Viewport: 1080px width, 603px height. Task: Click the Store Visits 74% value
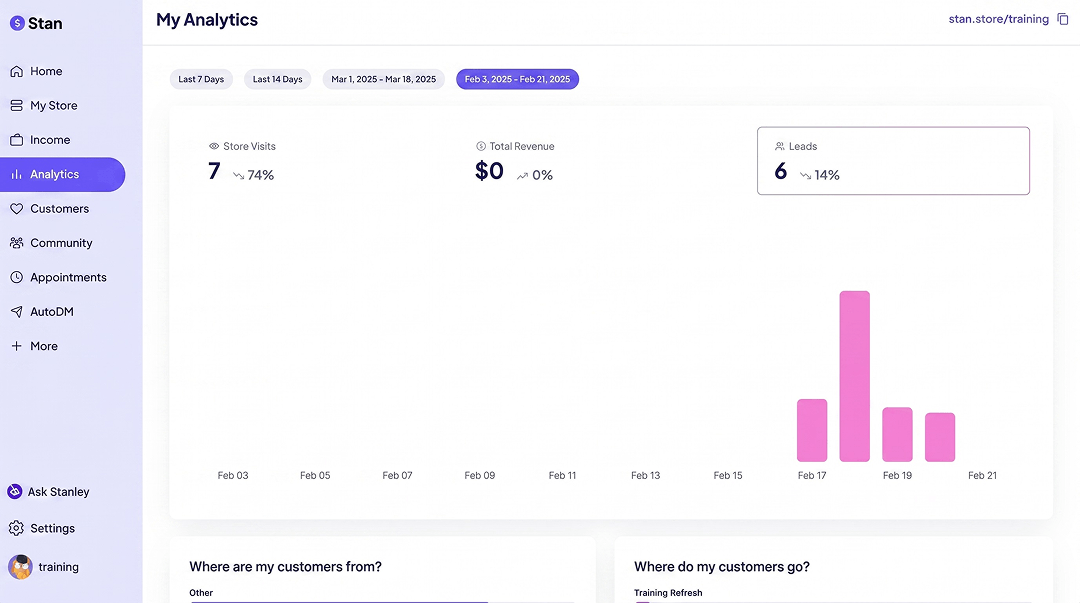pos(260,175)
